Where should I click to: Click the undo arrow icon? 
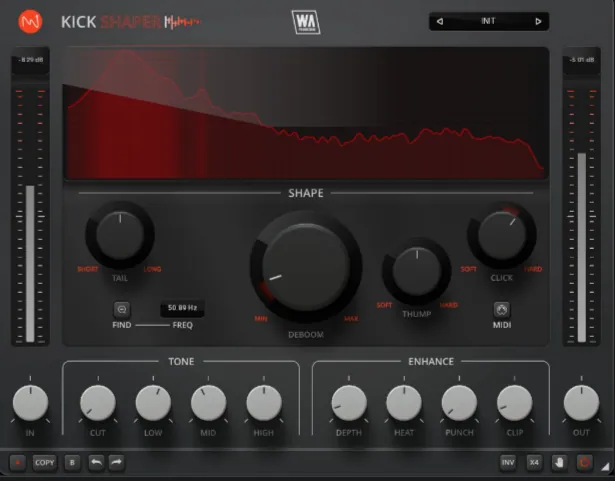point(96,463)
